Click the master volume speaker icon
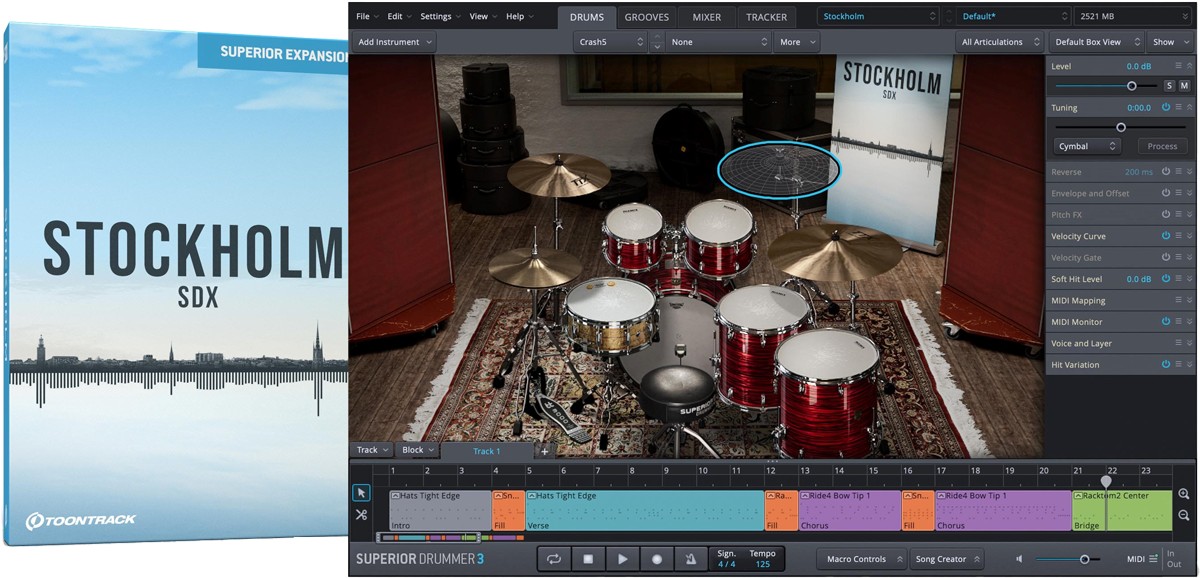Viewport: 1200px width, 578px height. (x=1019, y=559)
